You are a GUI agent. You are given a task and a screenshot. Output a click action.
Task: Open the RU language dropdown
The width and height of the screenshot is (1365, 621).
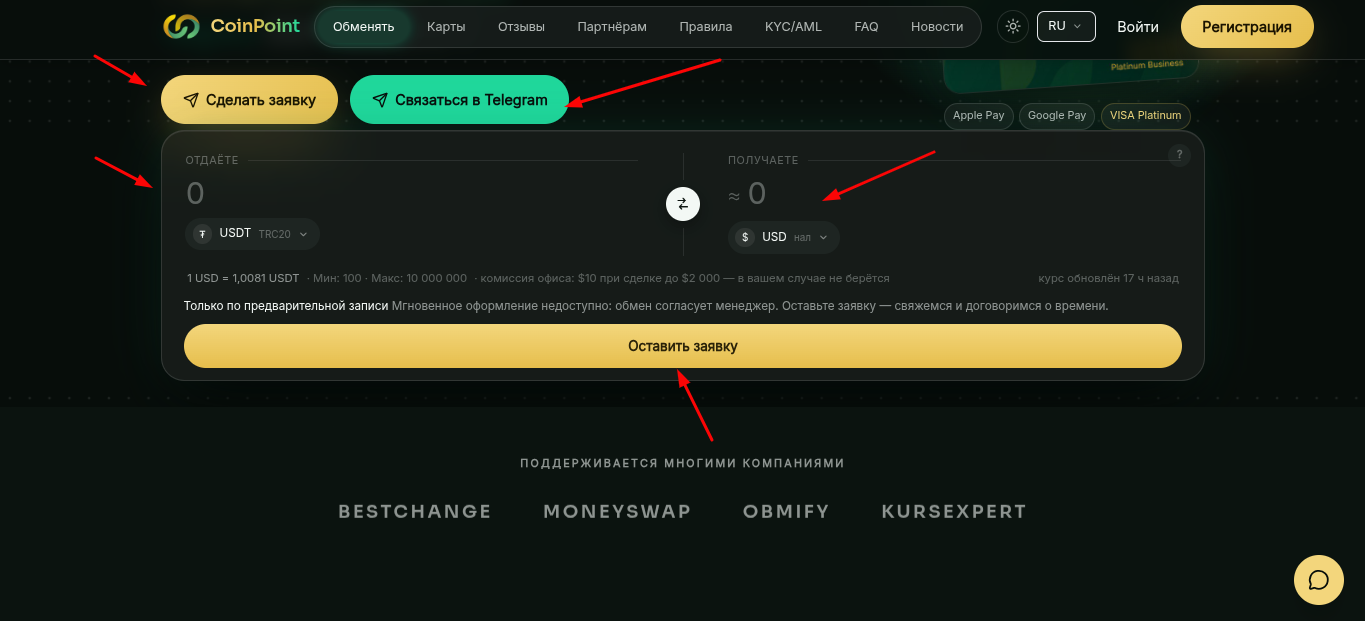1066,26
